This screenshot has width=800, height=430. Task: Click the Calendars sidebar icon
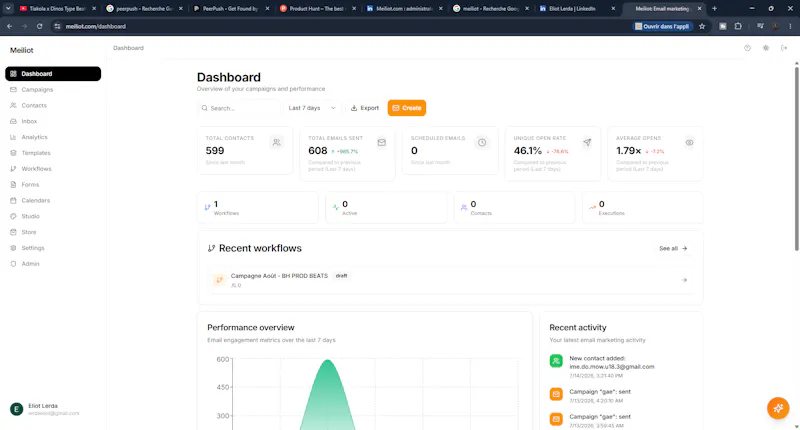[13, 200]
